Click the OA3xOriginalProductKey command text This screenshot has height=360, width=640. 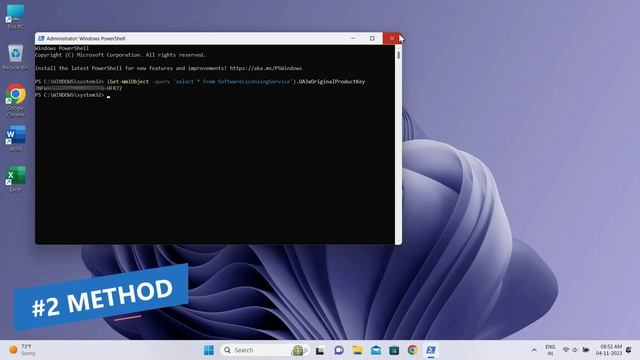[x=332, y=82]
